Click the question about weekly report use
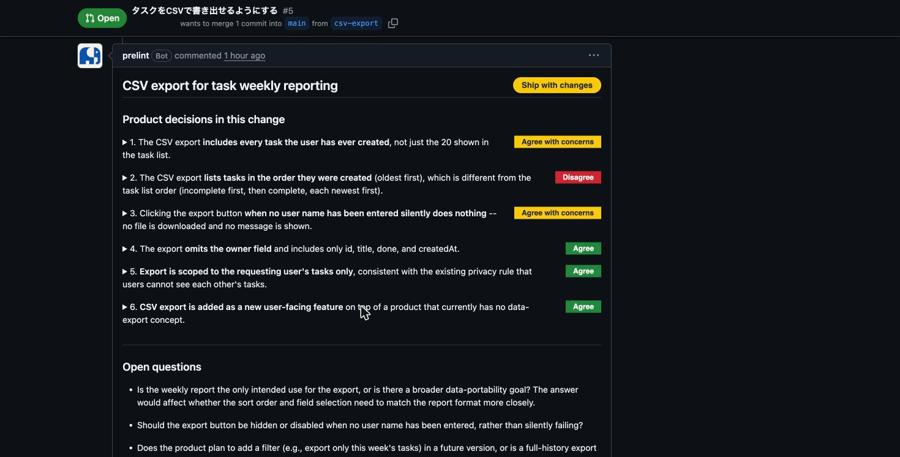 click(x=358, y=396)
